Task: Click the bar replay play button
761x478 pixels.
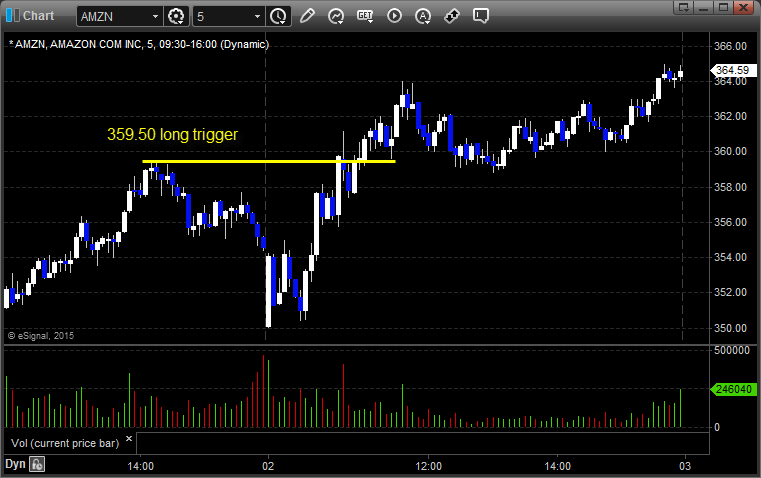Action: (394, 16)
